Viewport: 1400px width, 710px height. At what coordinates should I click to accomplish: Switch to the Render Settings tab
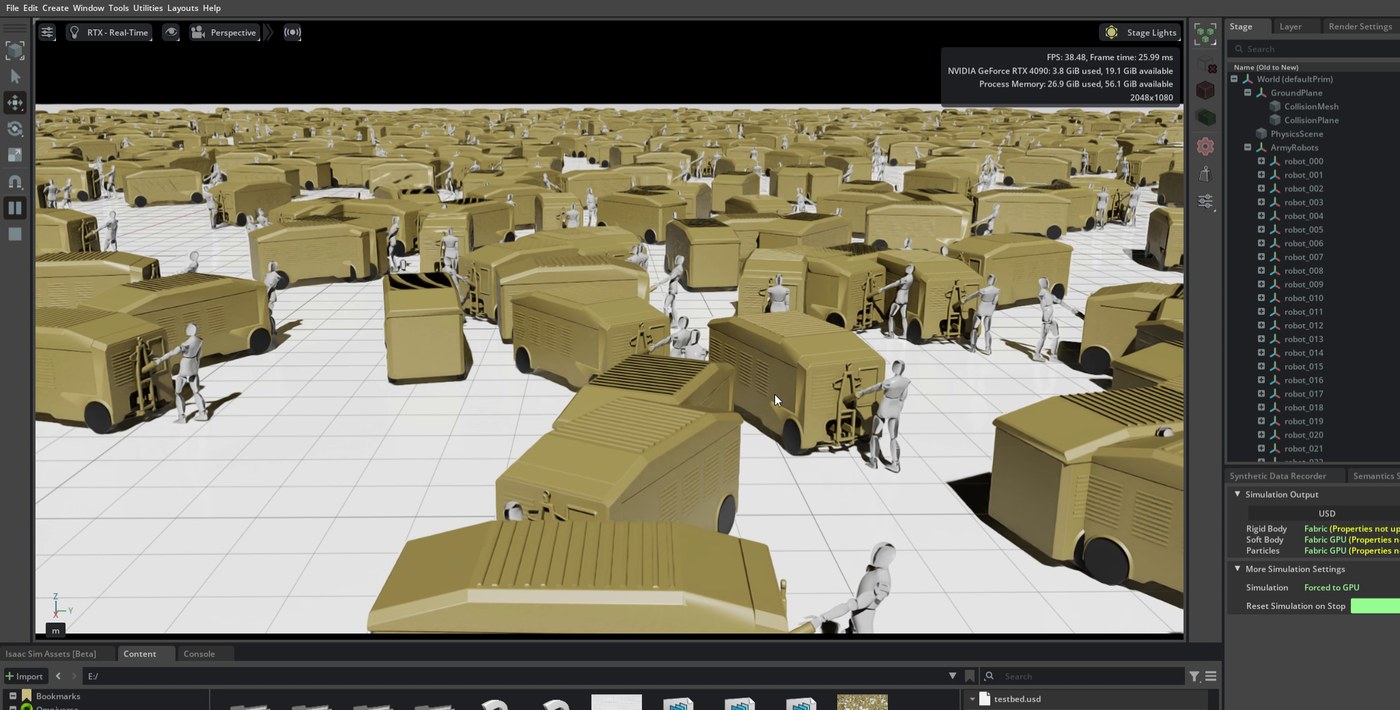click(x=1359, y=27)
